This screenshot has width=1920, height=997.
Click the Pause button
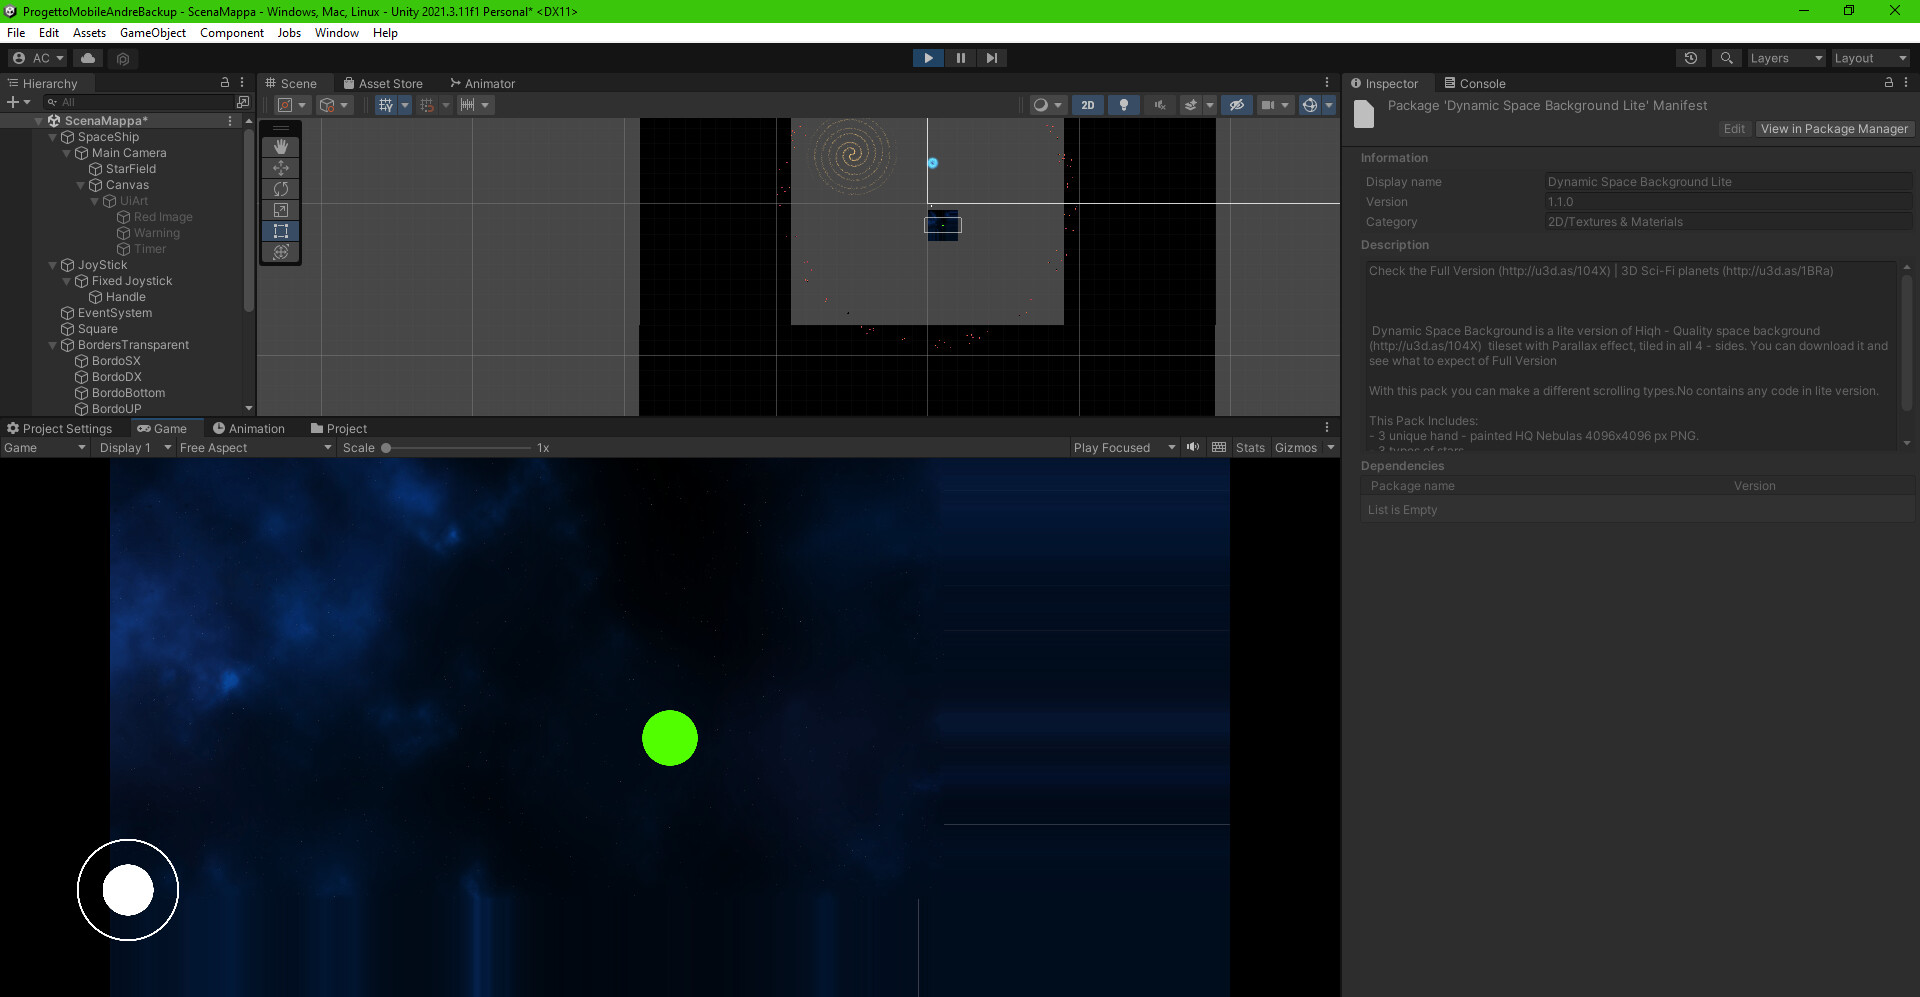pos(960,57)
